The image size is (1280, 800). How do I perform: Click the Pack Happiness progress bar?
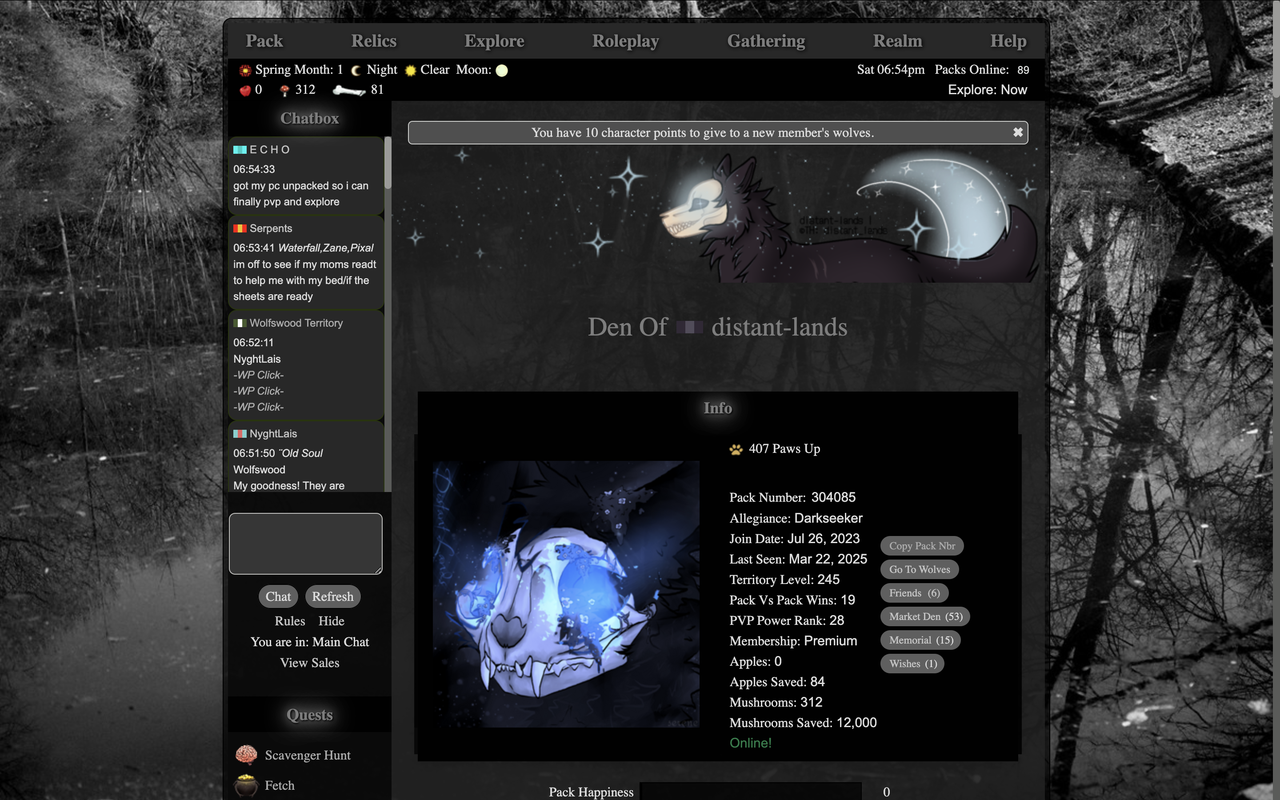click(x=751, y=791)
